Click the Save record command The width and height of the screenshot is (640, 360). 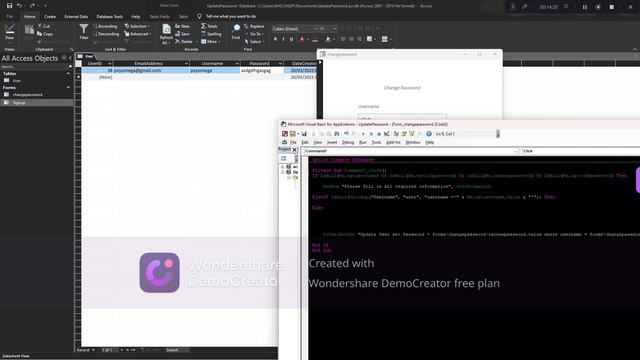pos(182,34)
